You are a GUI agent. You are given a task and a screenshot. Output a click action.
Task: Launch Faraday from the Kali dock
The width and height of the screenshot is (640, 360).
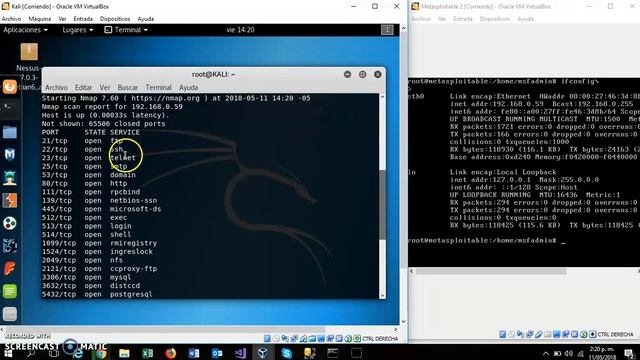(10, 268)
